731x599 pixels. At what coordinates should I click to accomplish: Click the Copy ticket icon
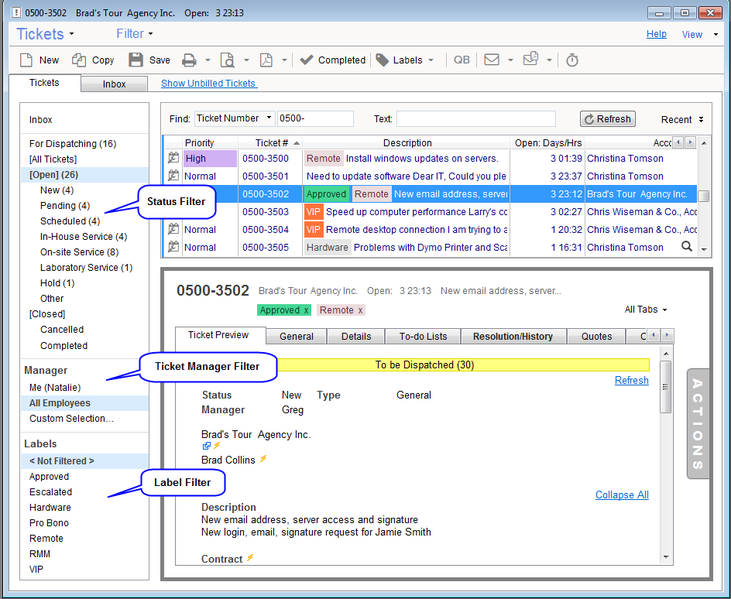pos(80,60)
